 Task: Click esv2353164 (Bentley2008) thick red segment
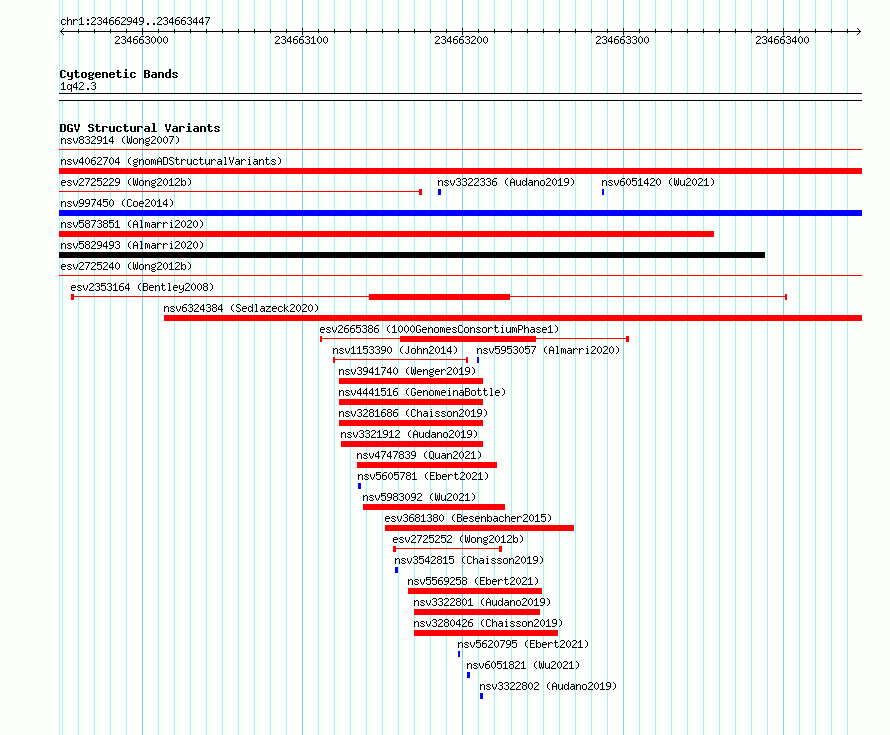point(439,297)
